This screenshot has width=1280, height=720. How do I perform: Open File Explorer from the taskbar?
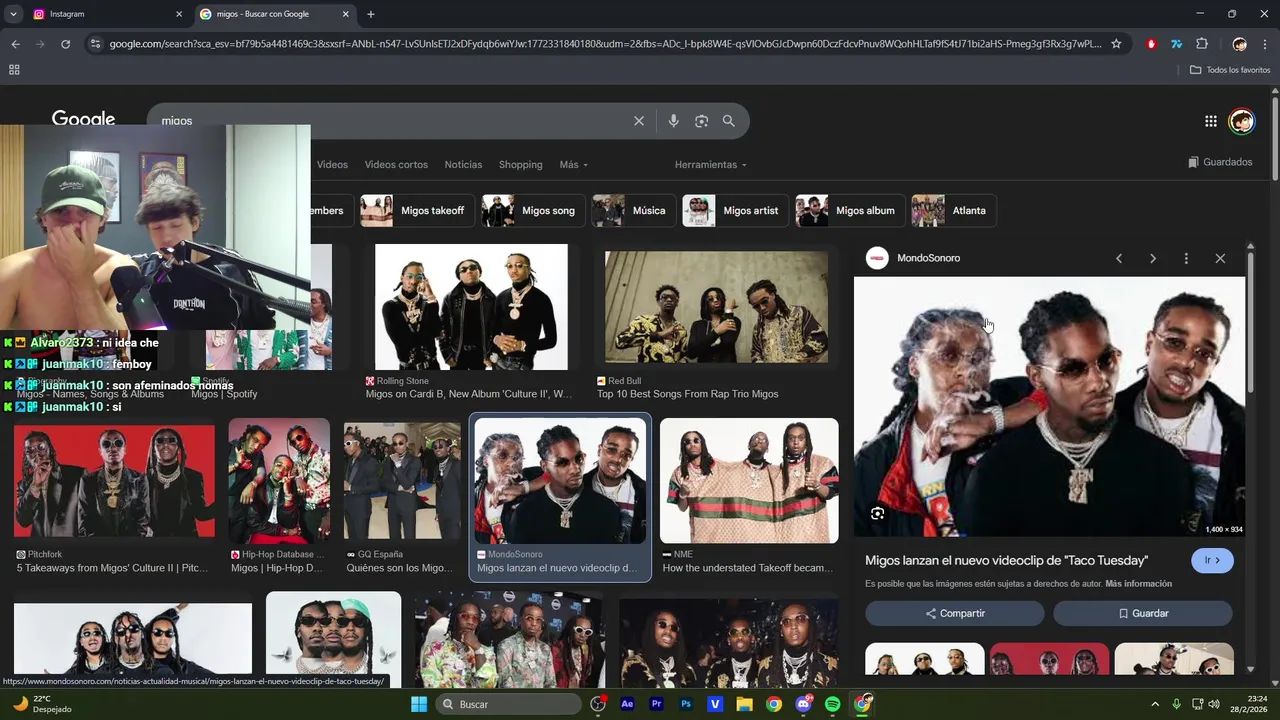point(745,704)
